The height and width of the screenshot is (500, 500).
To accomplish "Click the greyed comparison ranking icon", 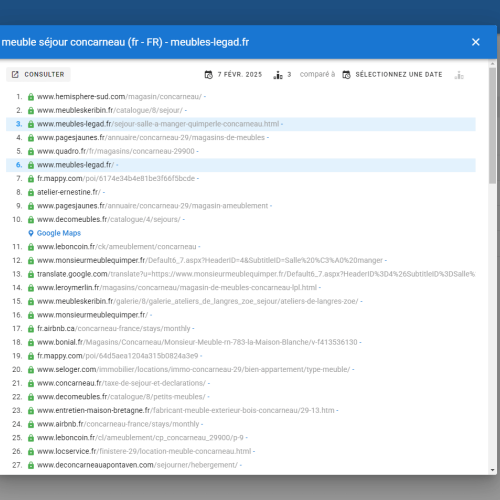I will pyautogui.click(x=459, y=75).
